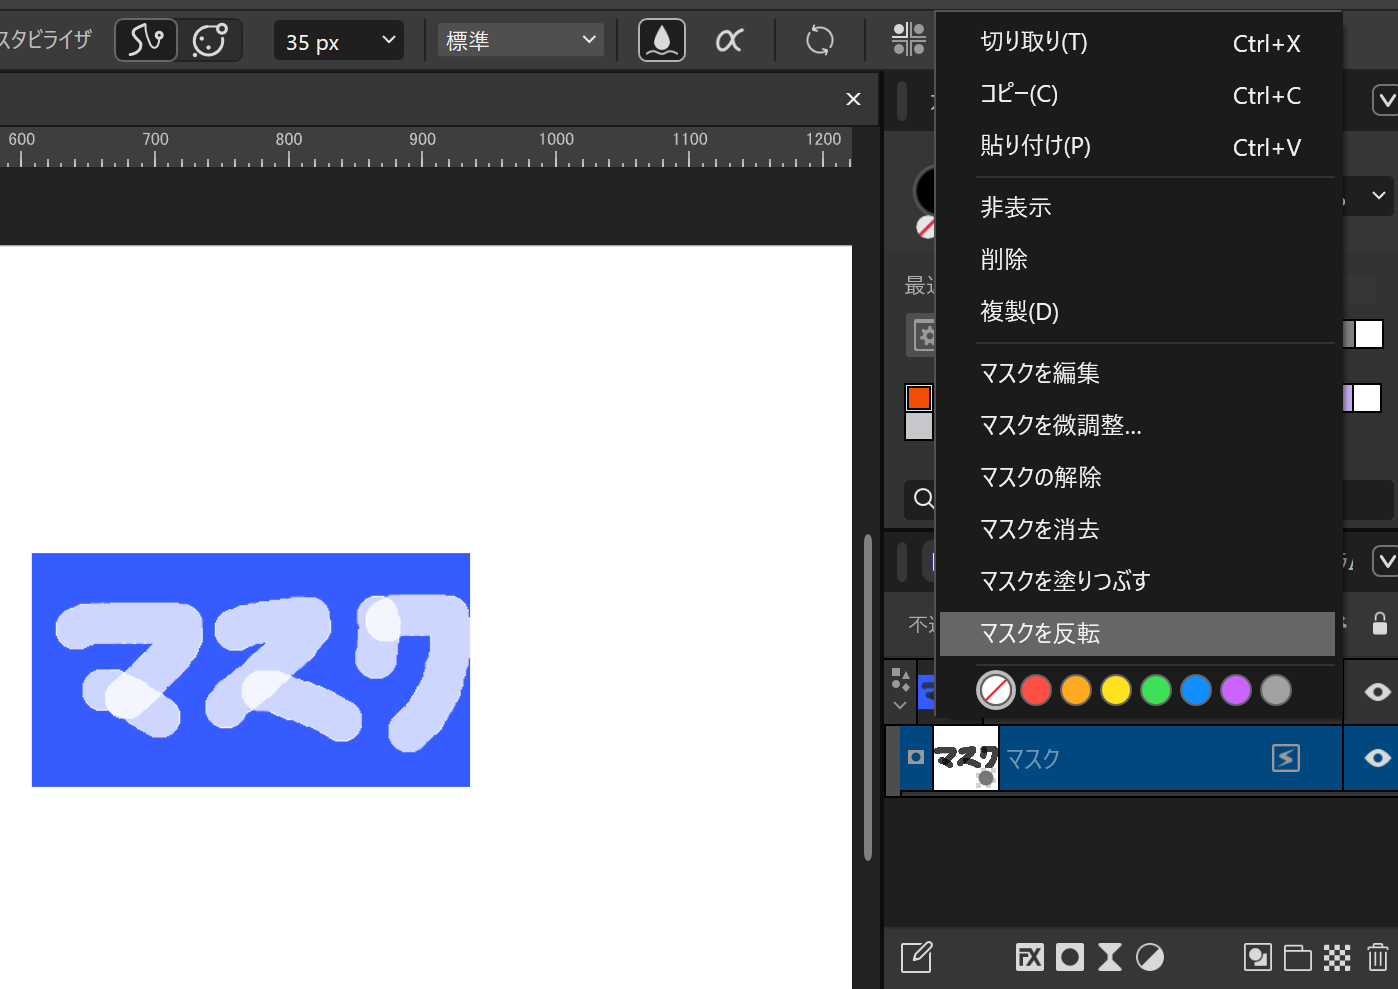
Task: Pick the light gray recent color swatch
Action: pos(919,427)
